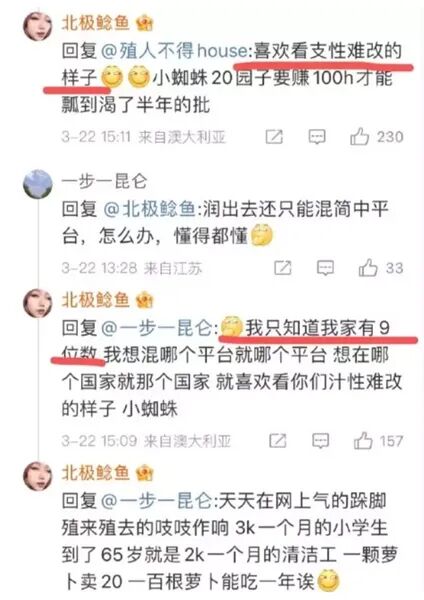Open the 一步一昆仑 username profile
Screen dimensions: 424x600
pos(104,181)
